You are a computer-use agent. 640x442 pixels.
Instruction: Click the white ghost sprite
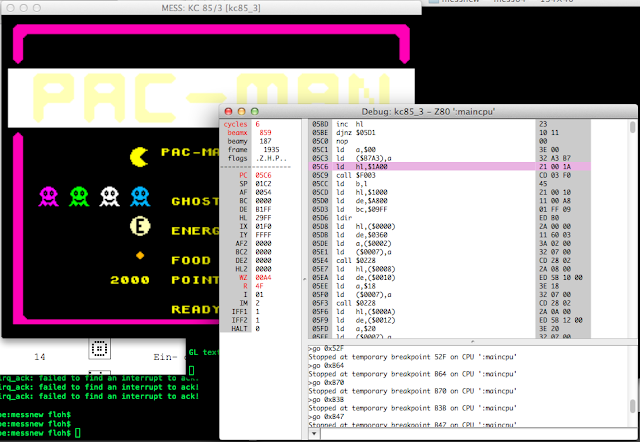click(109, 196)
